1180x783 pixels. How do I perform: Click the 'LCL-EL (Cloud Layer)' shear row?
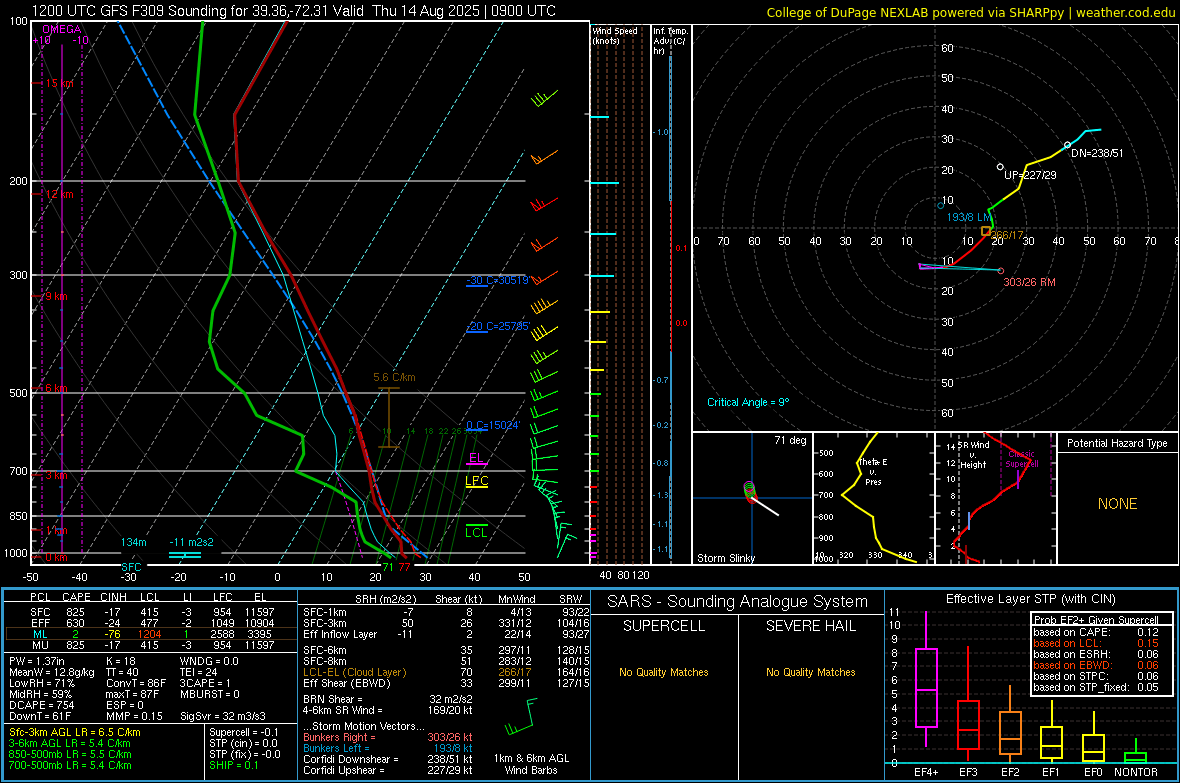click(x=446, y=672)
